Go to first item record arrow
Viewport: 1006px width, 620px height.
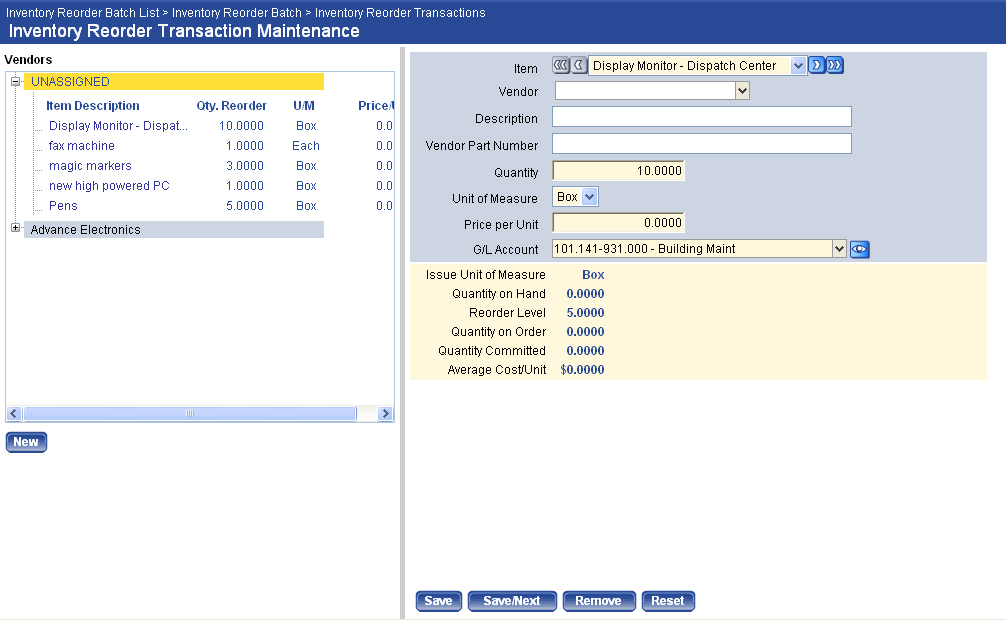560,66
